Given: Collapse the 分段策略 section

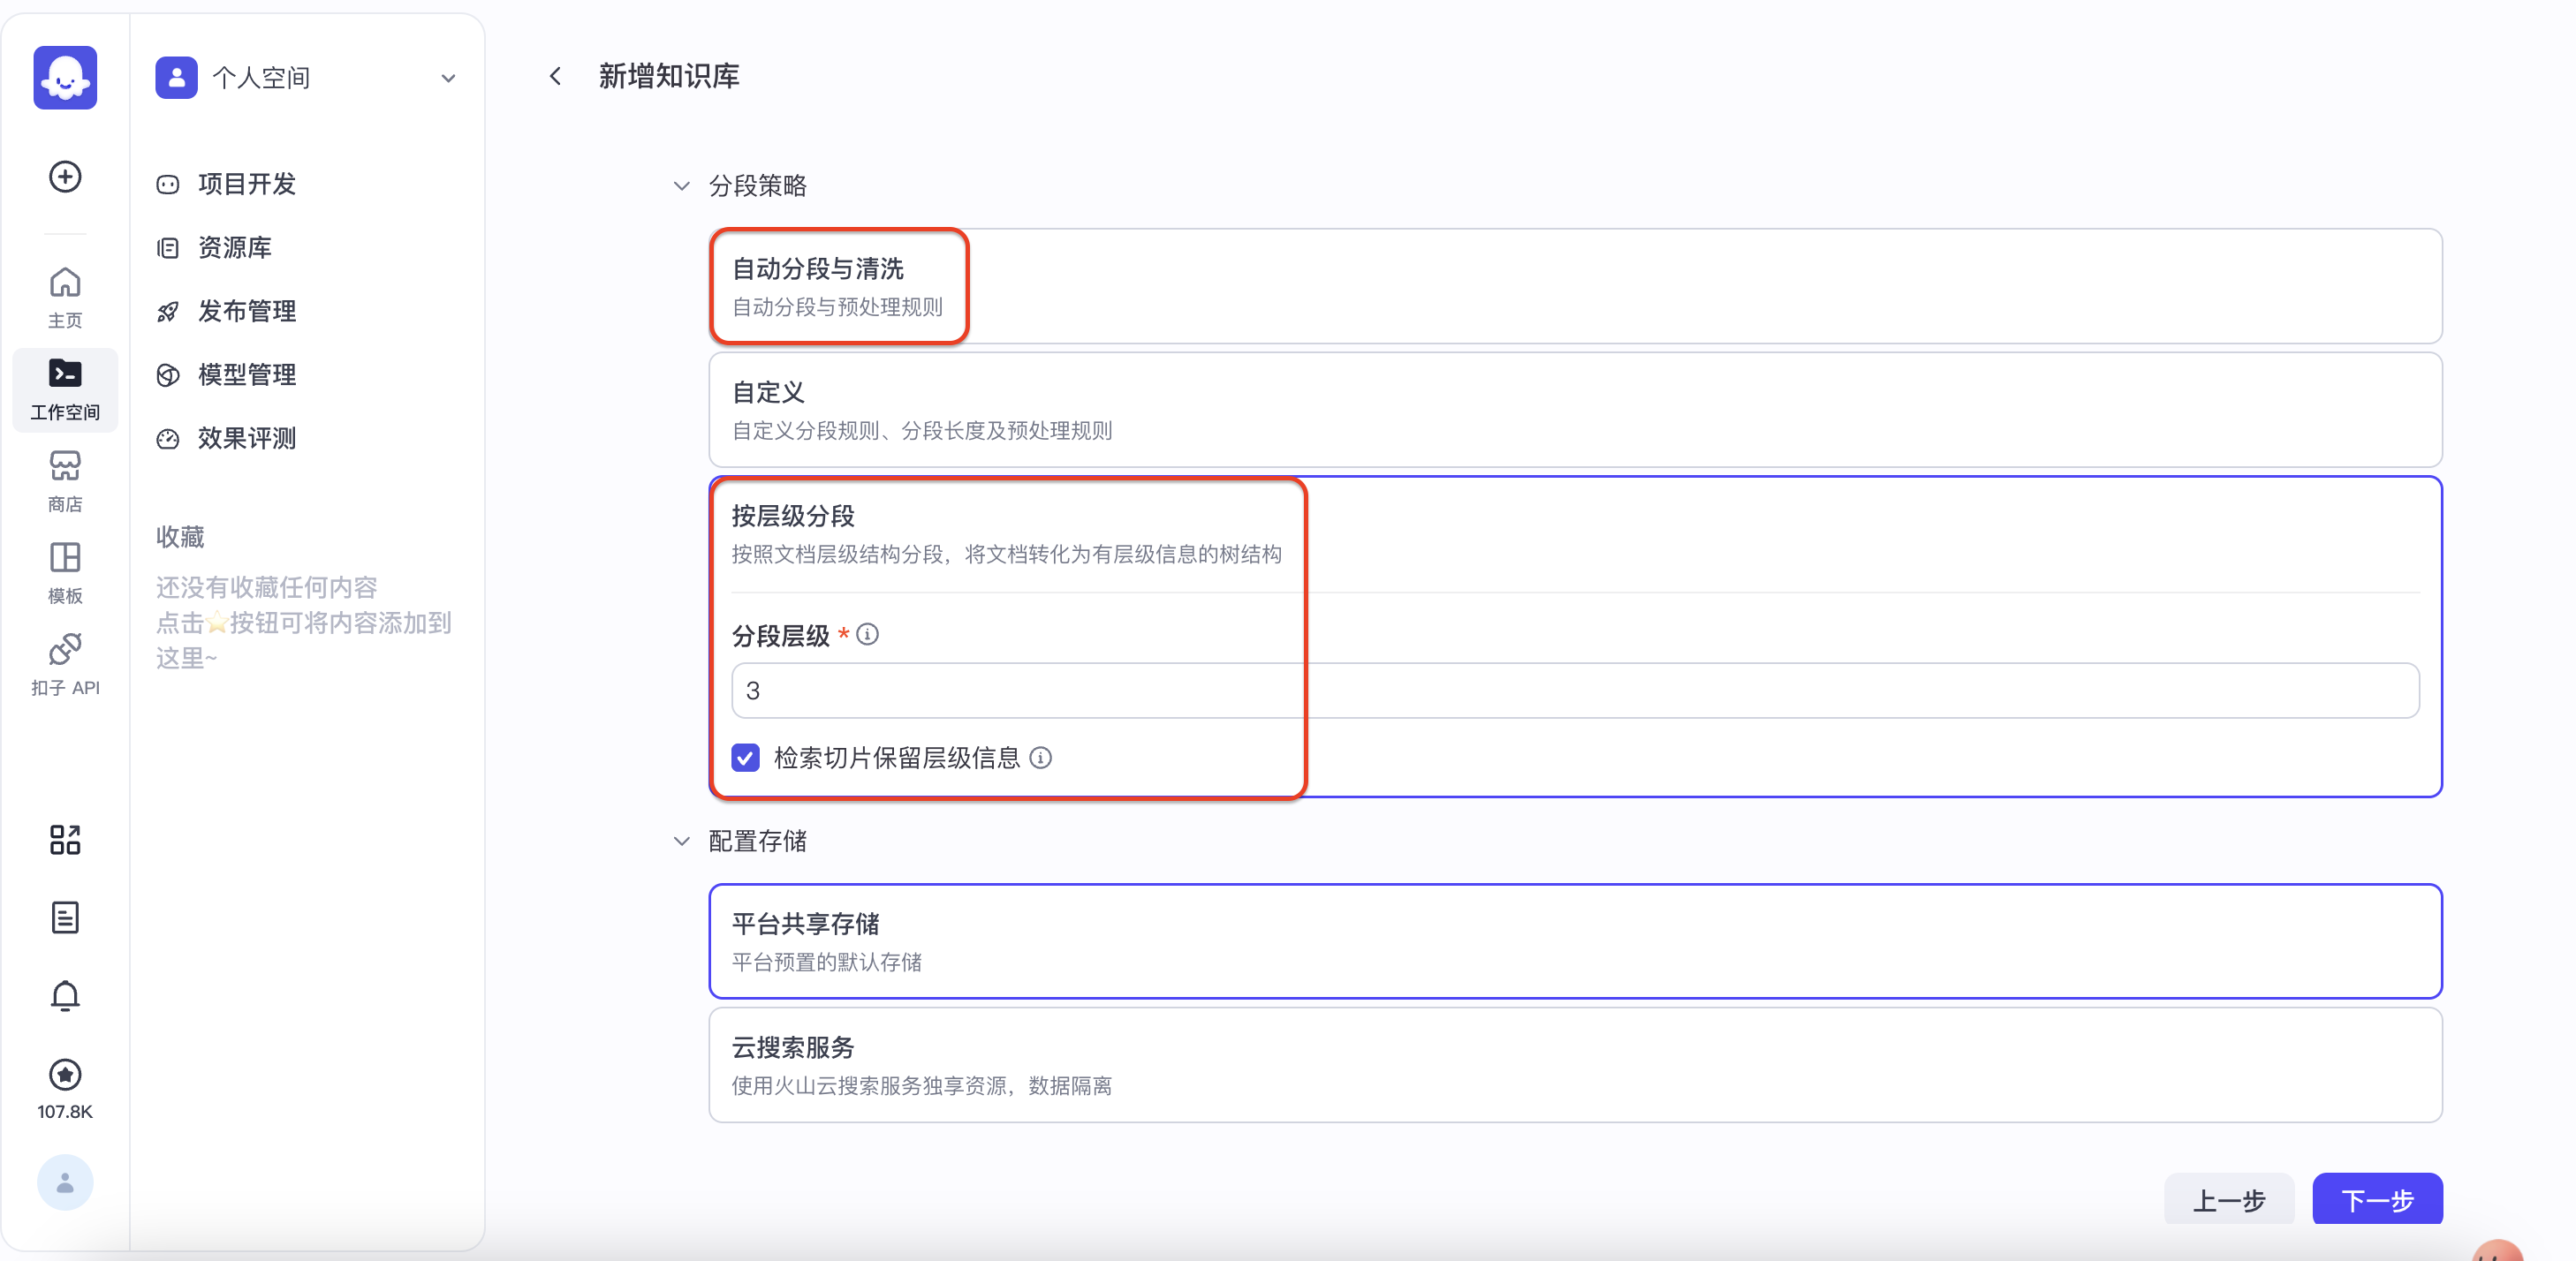Looking at the screenshot, I should pyautogui.click(x=681, y=186).
